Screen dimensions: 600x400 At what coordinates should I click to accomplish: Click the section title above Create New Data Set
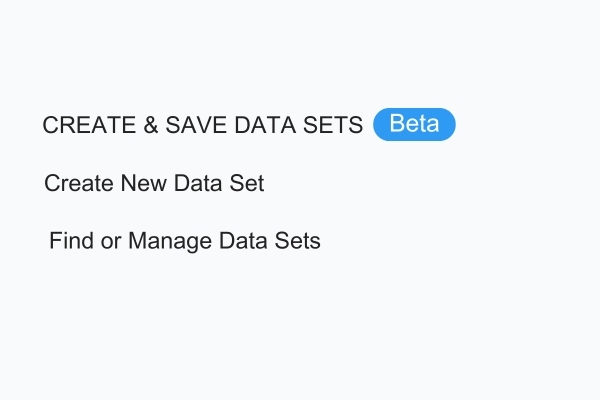coord(203,126)
